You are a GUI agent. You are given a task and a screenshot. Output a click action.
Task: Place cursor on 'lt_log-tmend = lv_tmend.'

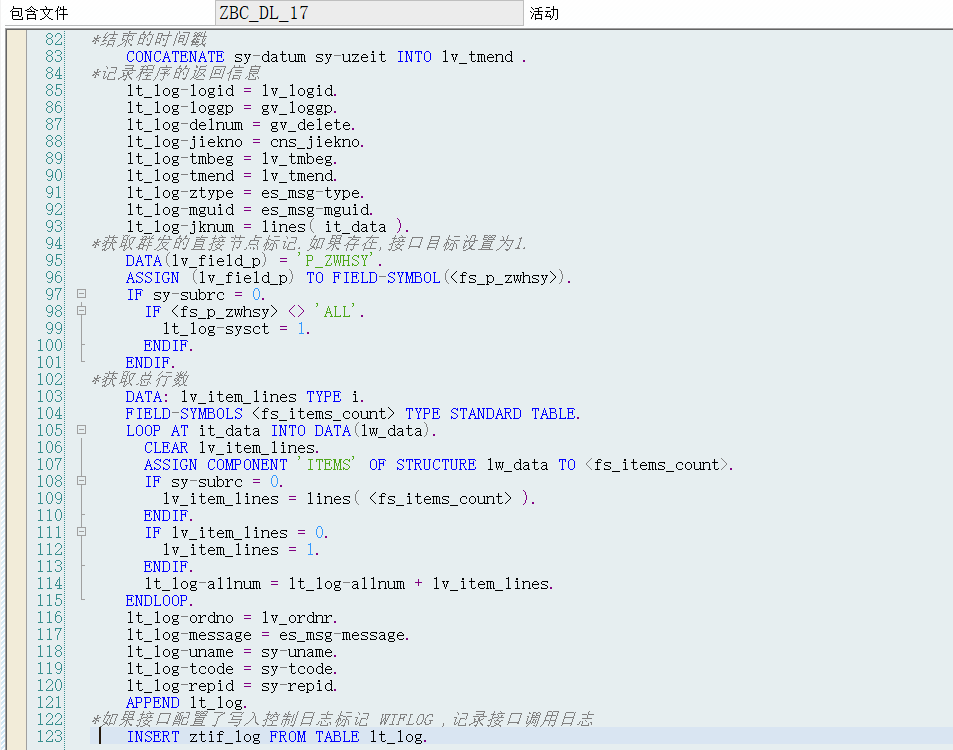[232, 176]
